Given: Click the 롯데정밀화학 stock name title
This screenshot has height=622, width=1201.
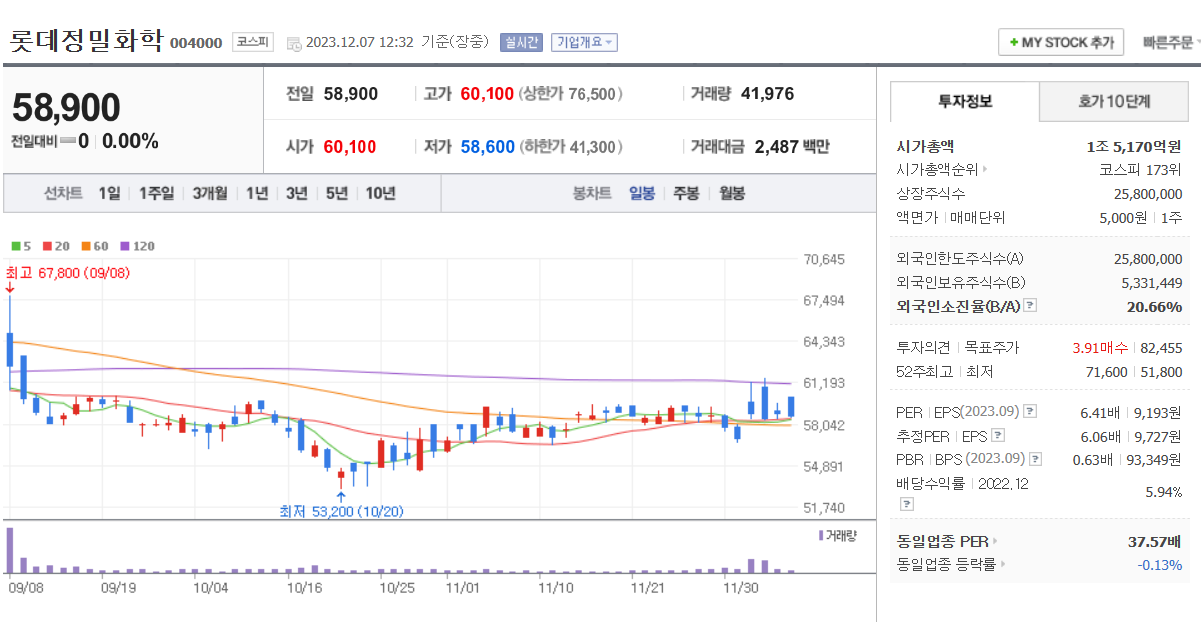Looking at the screenshot, I should (x=87, y=41).
